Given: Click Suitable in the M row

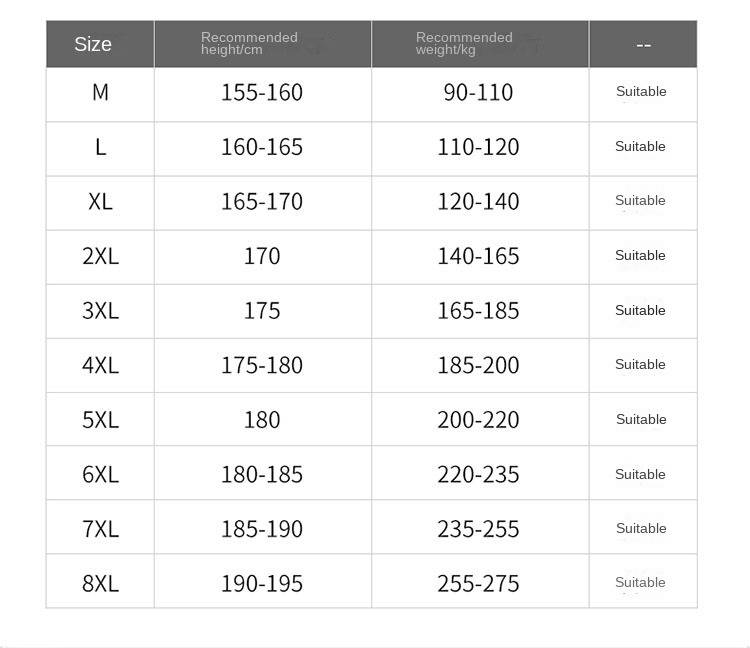Looking at the screenshot, I should (x=641, y=92).
